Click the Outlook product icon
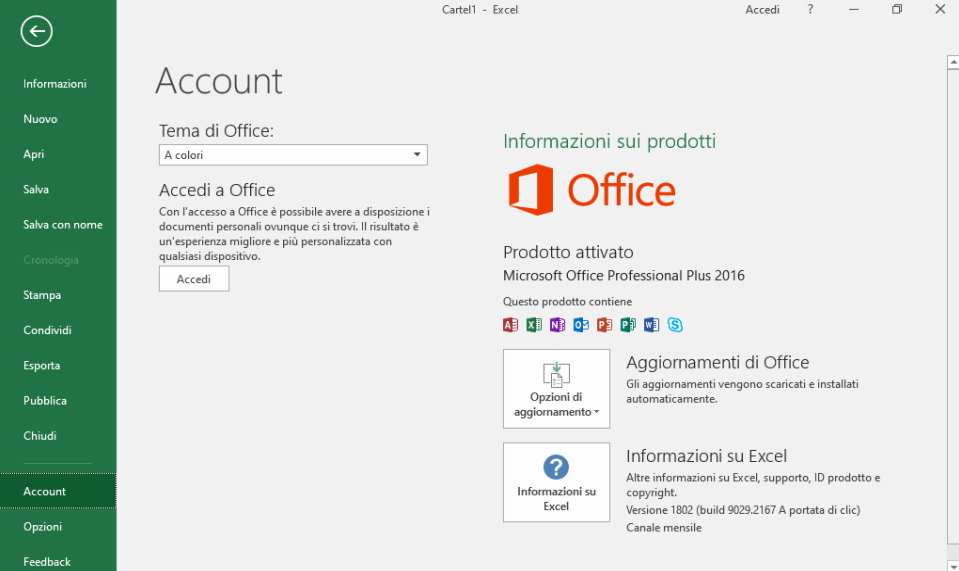The height and width of the screenshot is (571, 959). (x=581, y=325)
